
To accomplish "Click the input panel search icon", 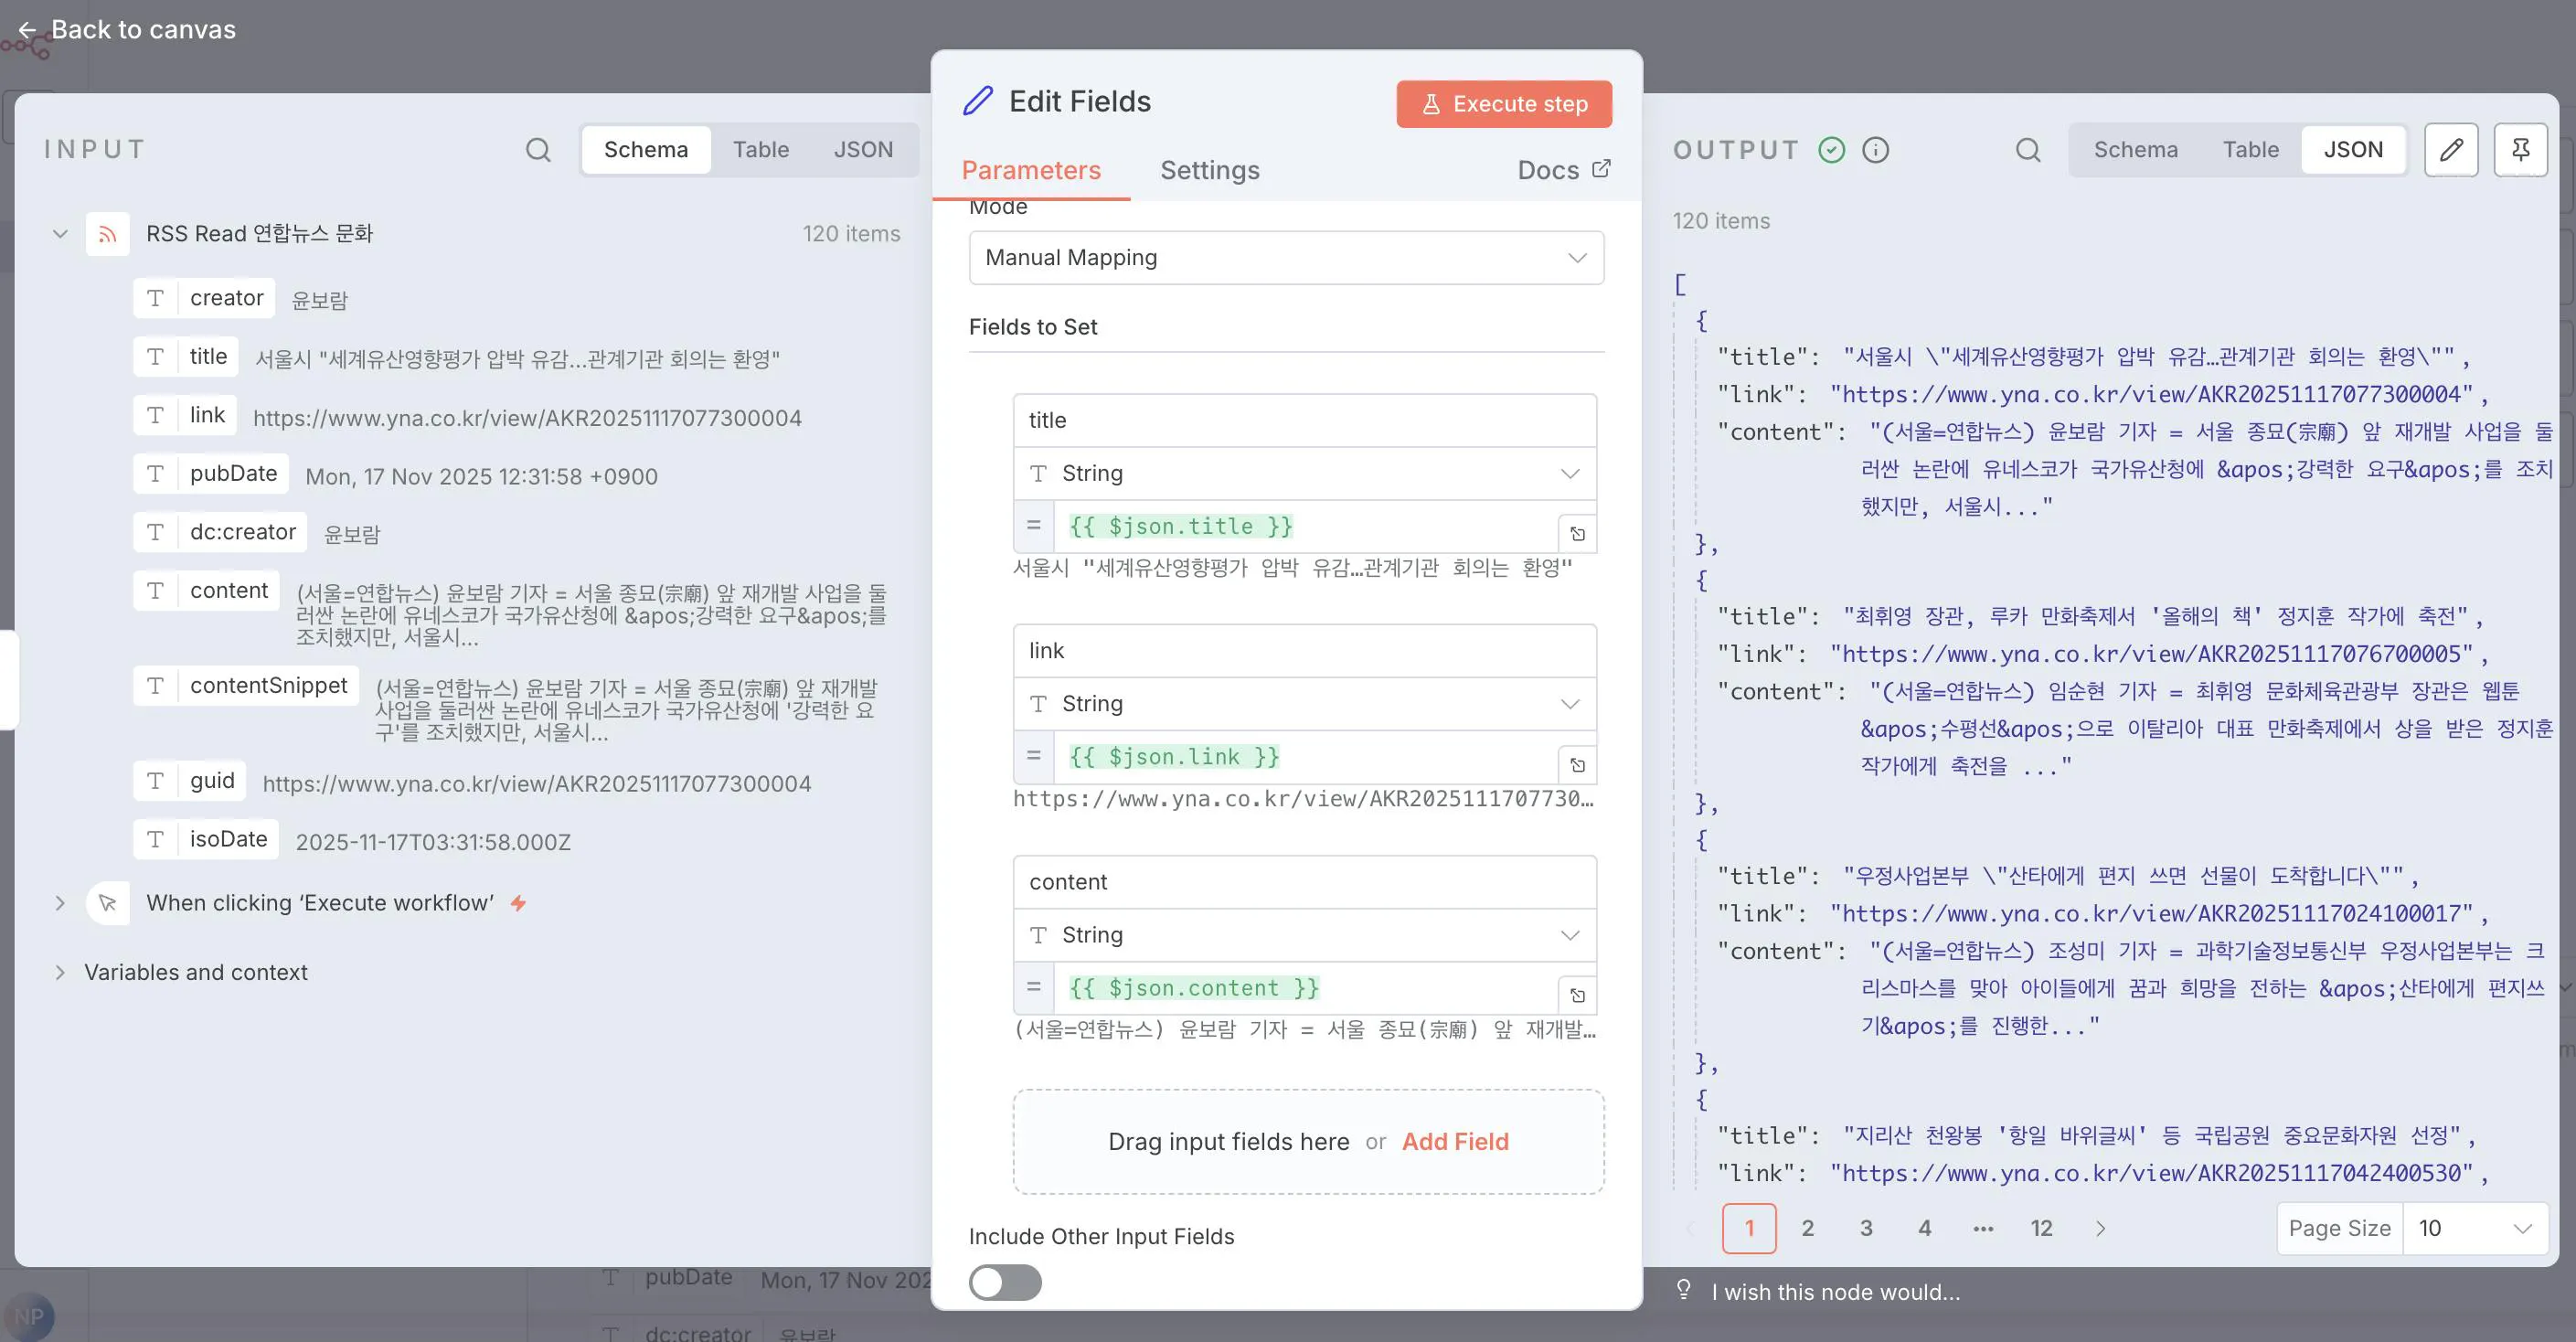I will pos(538,150).
